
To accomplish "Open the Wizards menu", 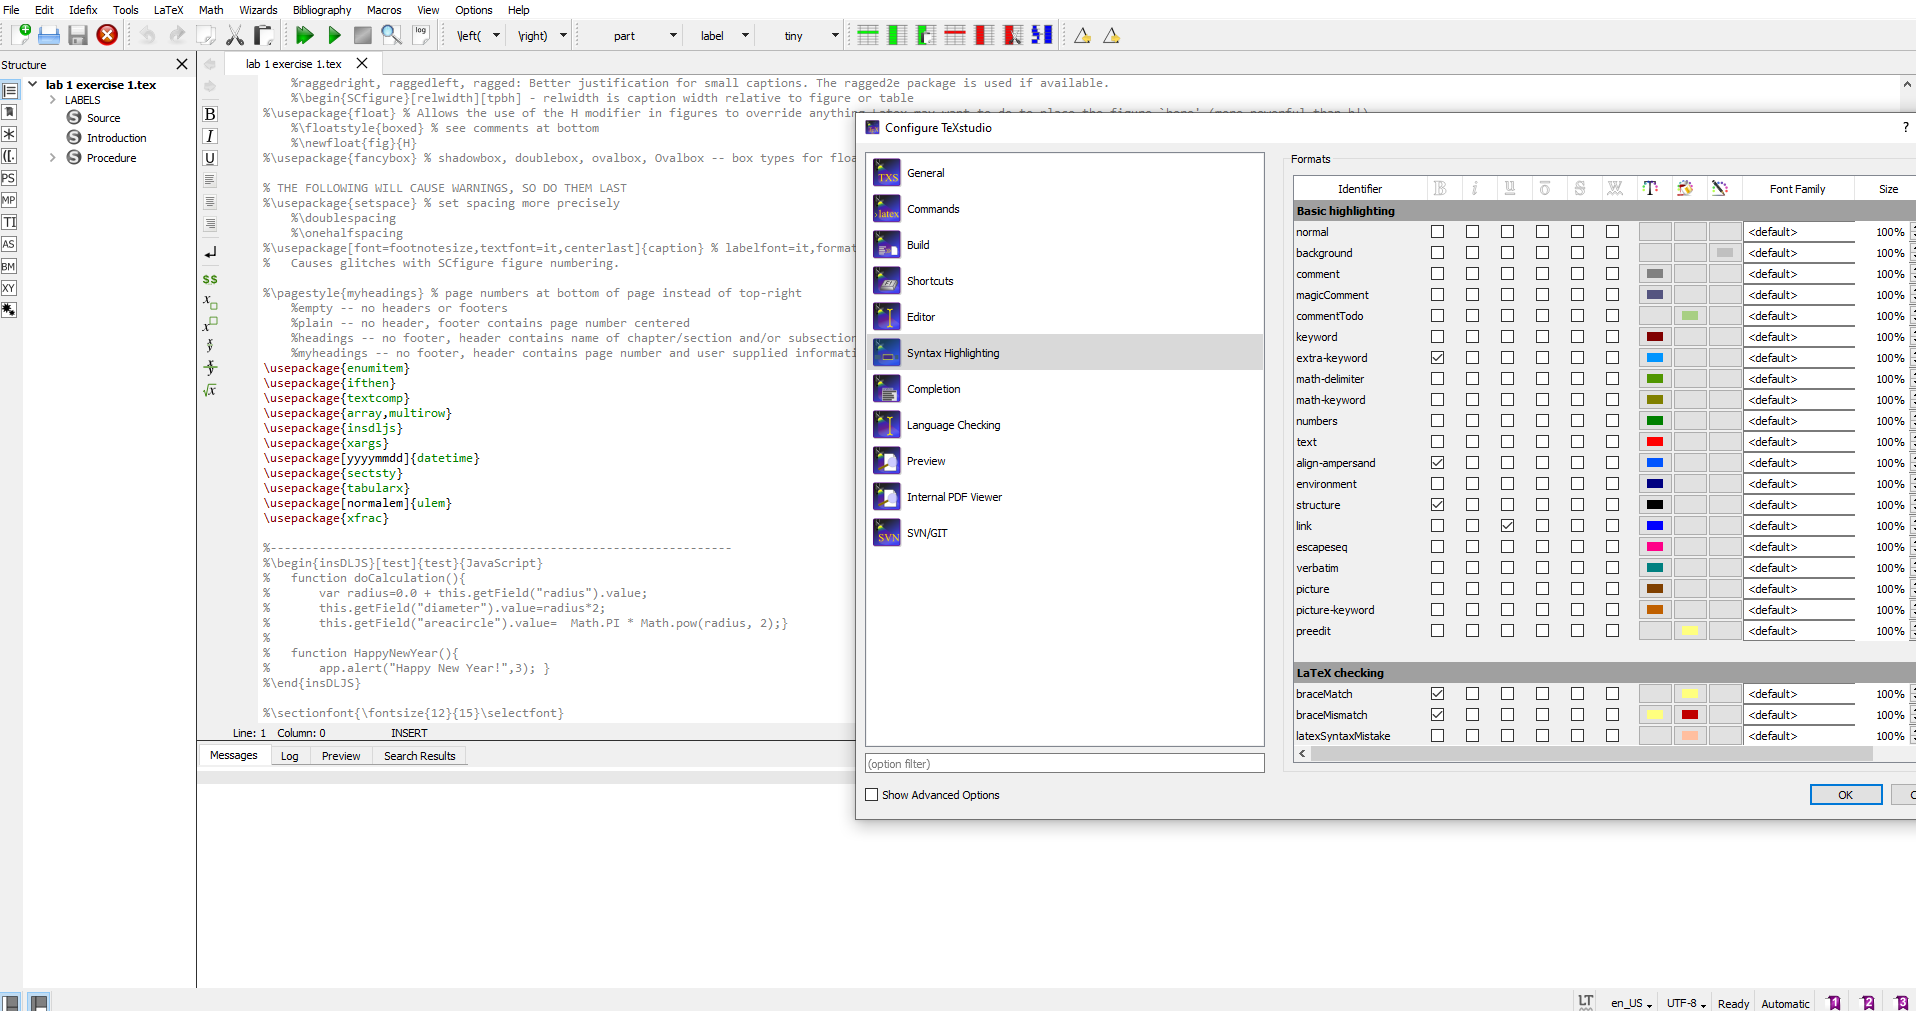I will (258, 10).
